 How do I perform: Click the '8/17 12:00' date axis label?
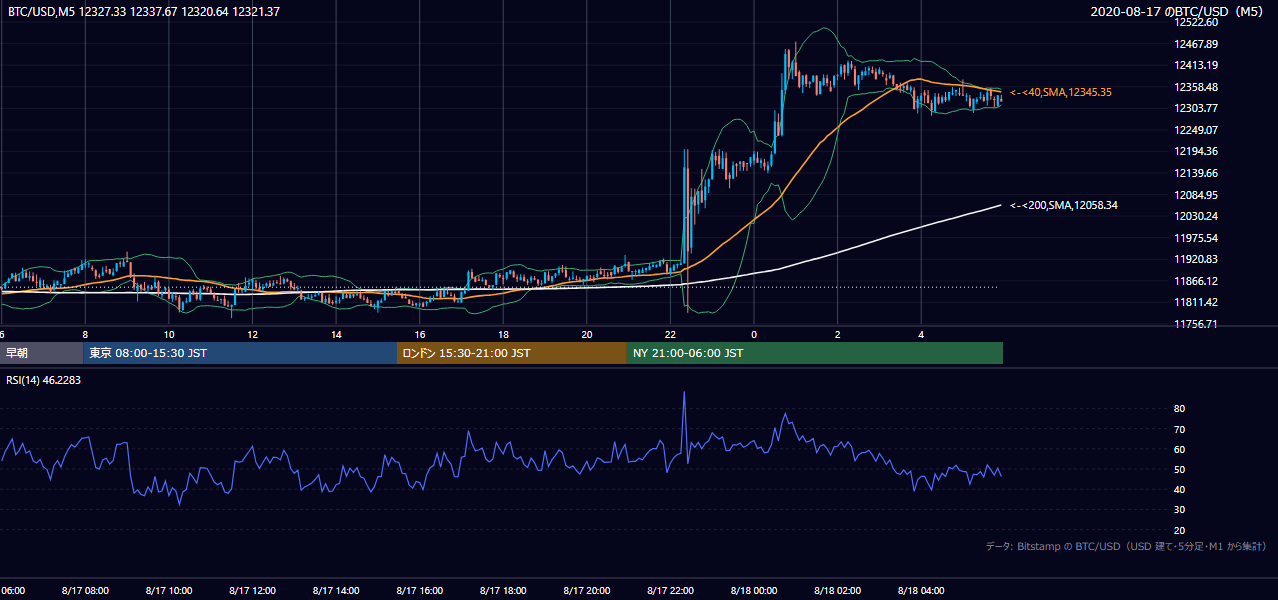[252, 590]
